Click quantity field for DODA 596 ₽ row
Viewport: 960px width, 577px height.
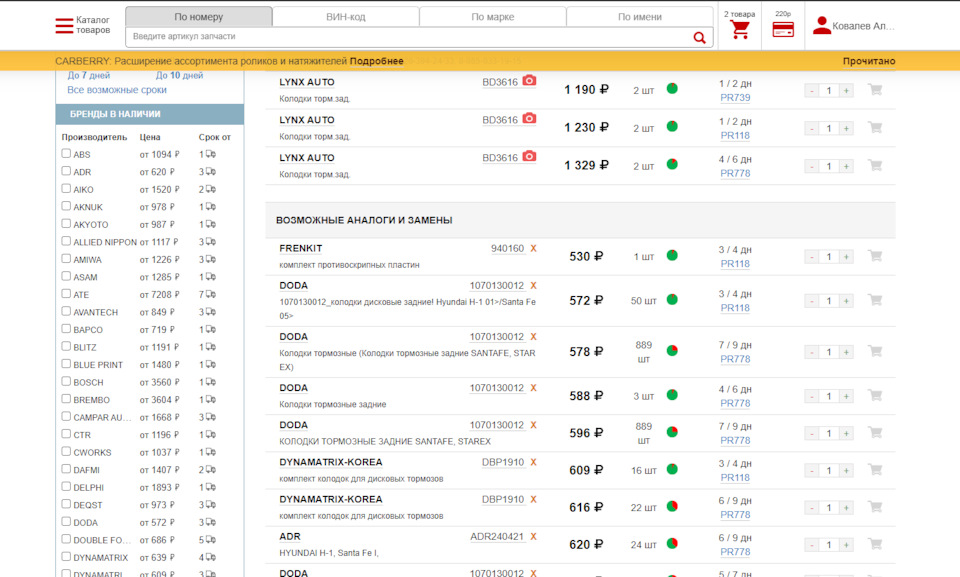[829, 434]
